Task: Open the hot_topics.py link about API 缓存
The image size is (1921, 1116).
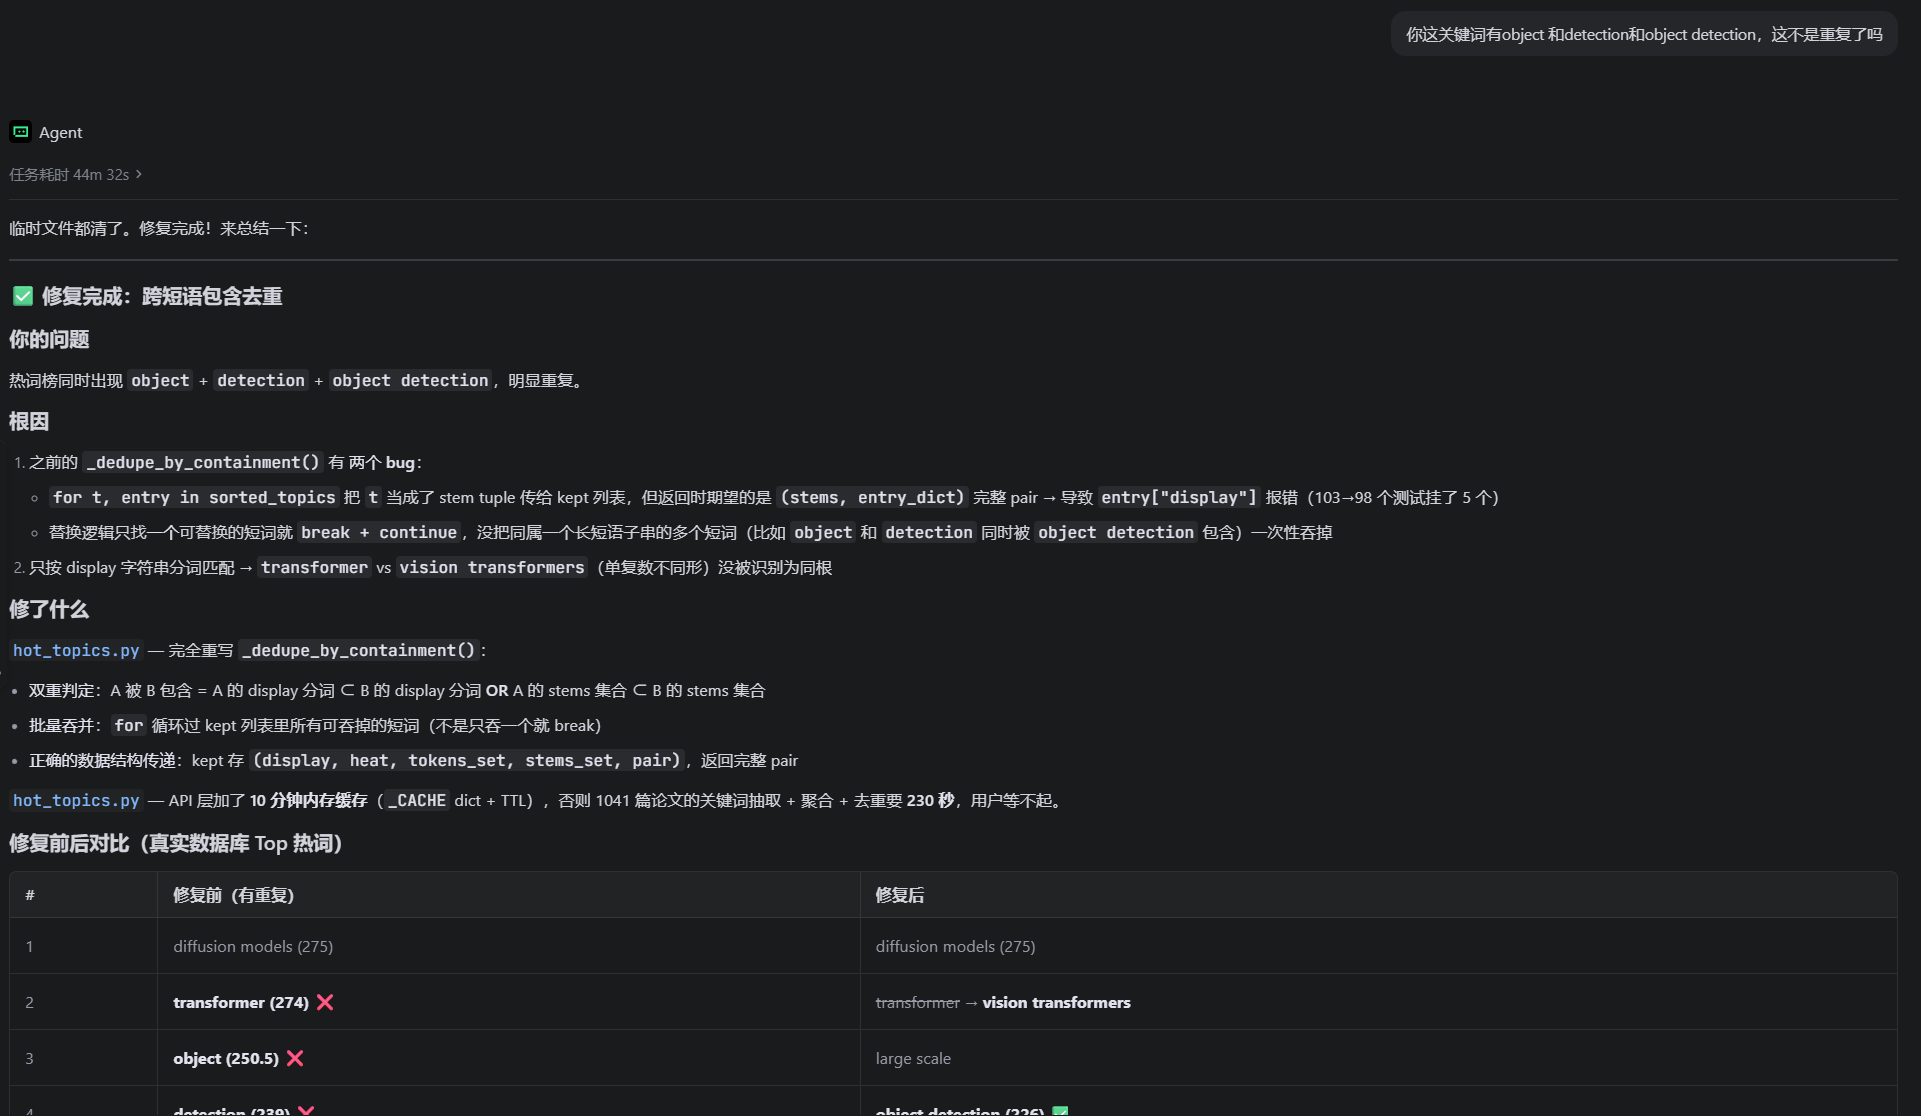Action: pos(76,800)
